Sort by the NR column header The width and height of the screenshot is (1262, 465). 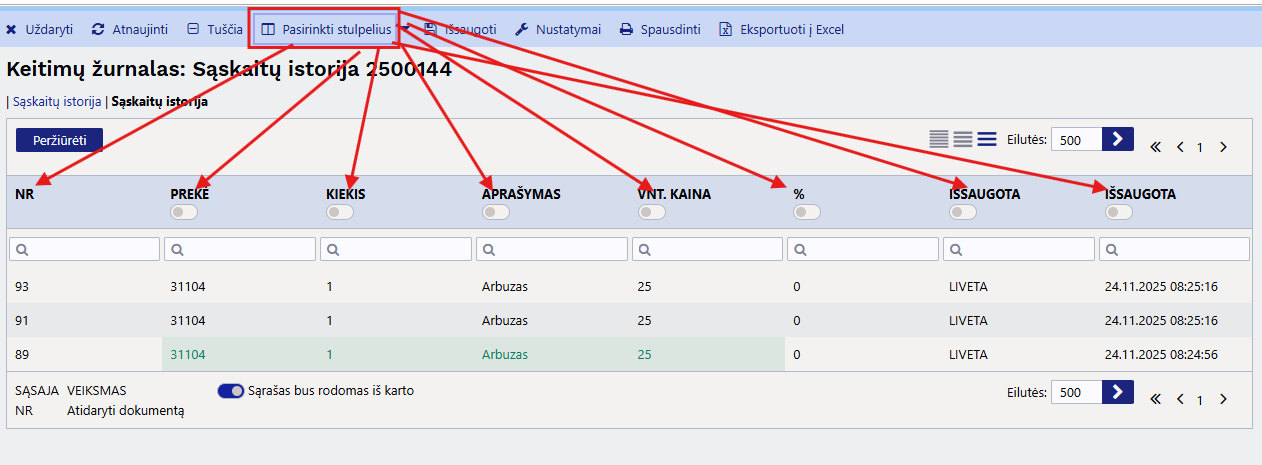pyautogui.click(x=25, y=194)
